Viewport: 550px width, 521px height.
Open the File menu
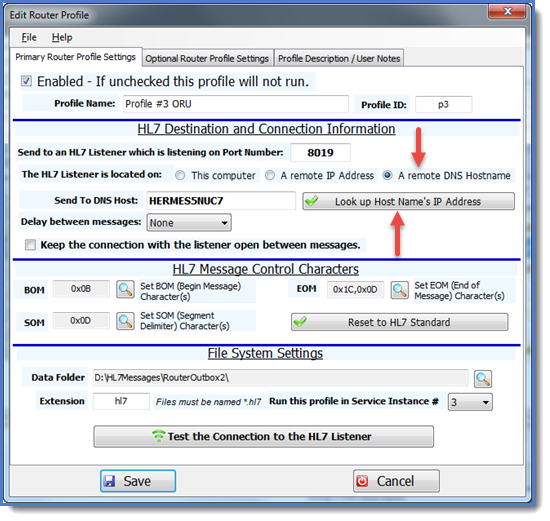[29, 37]
